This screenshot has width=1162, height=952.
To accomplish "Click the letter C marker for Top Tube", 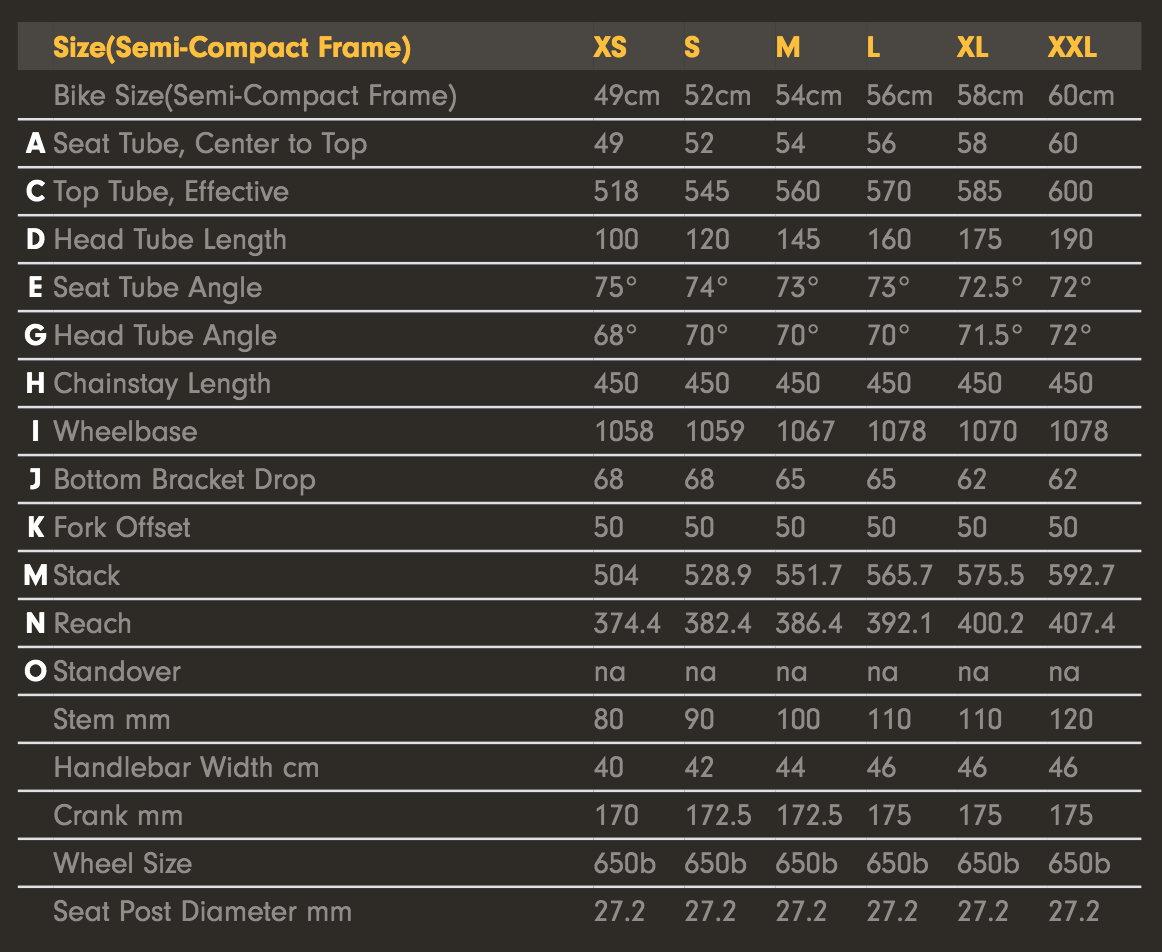I will [x=36, y=192].
